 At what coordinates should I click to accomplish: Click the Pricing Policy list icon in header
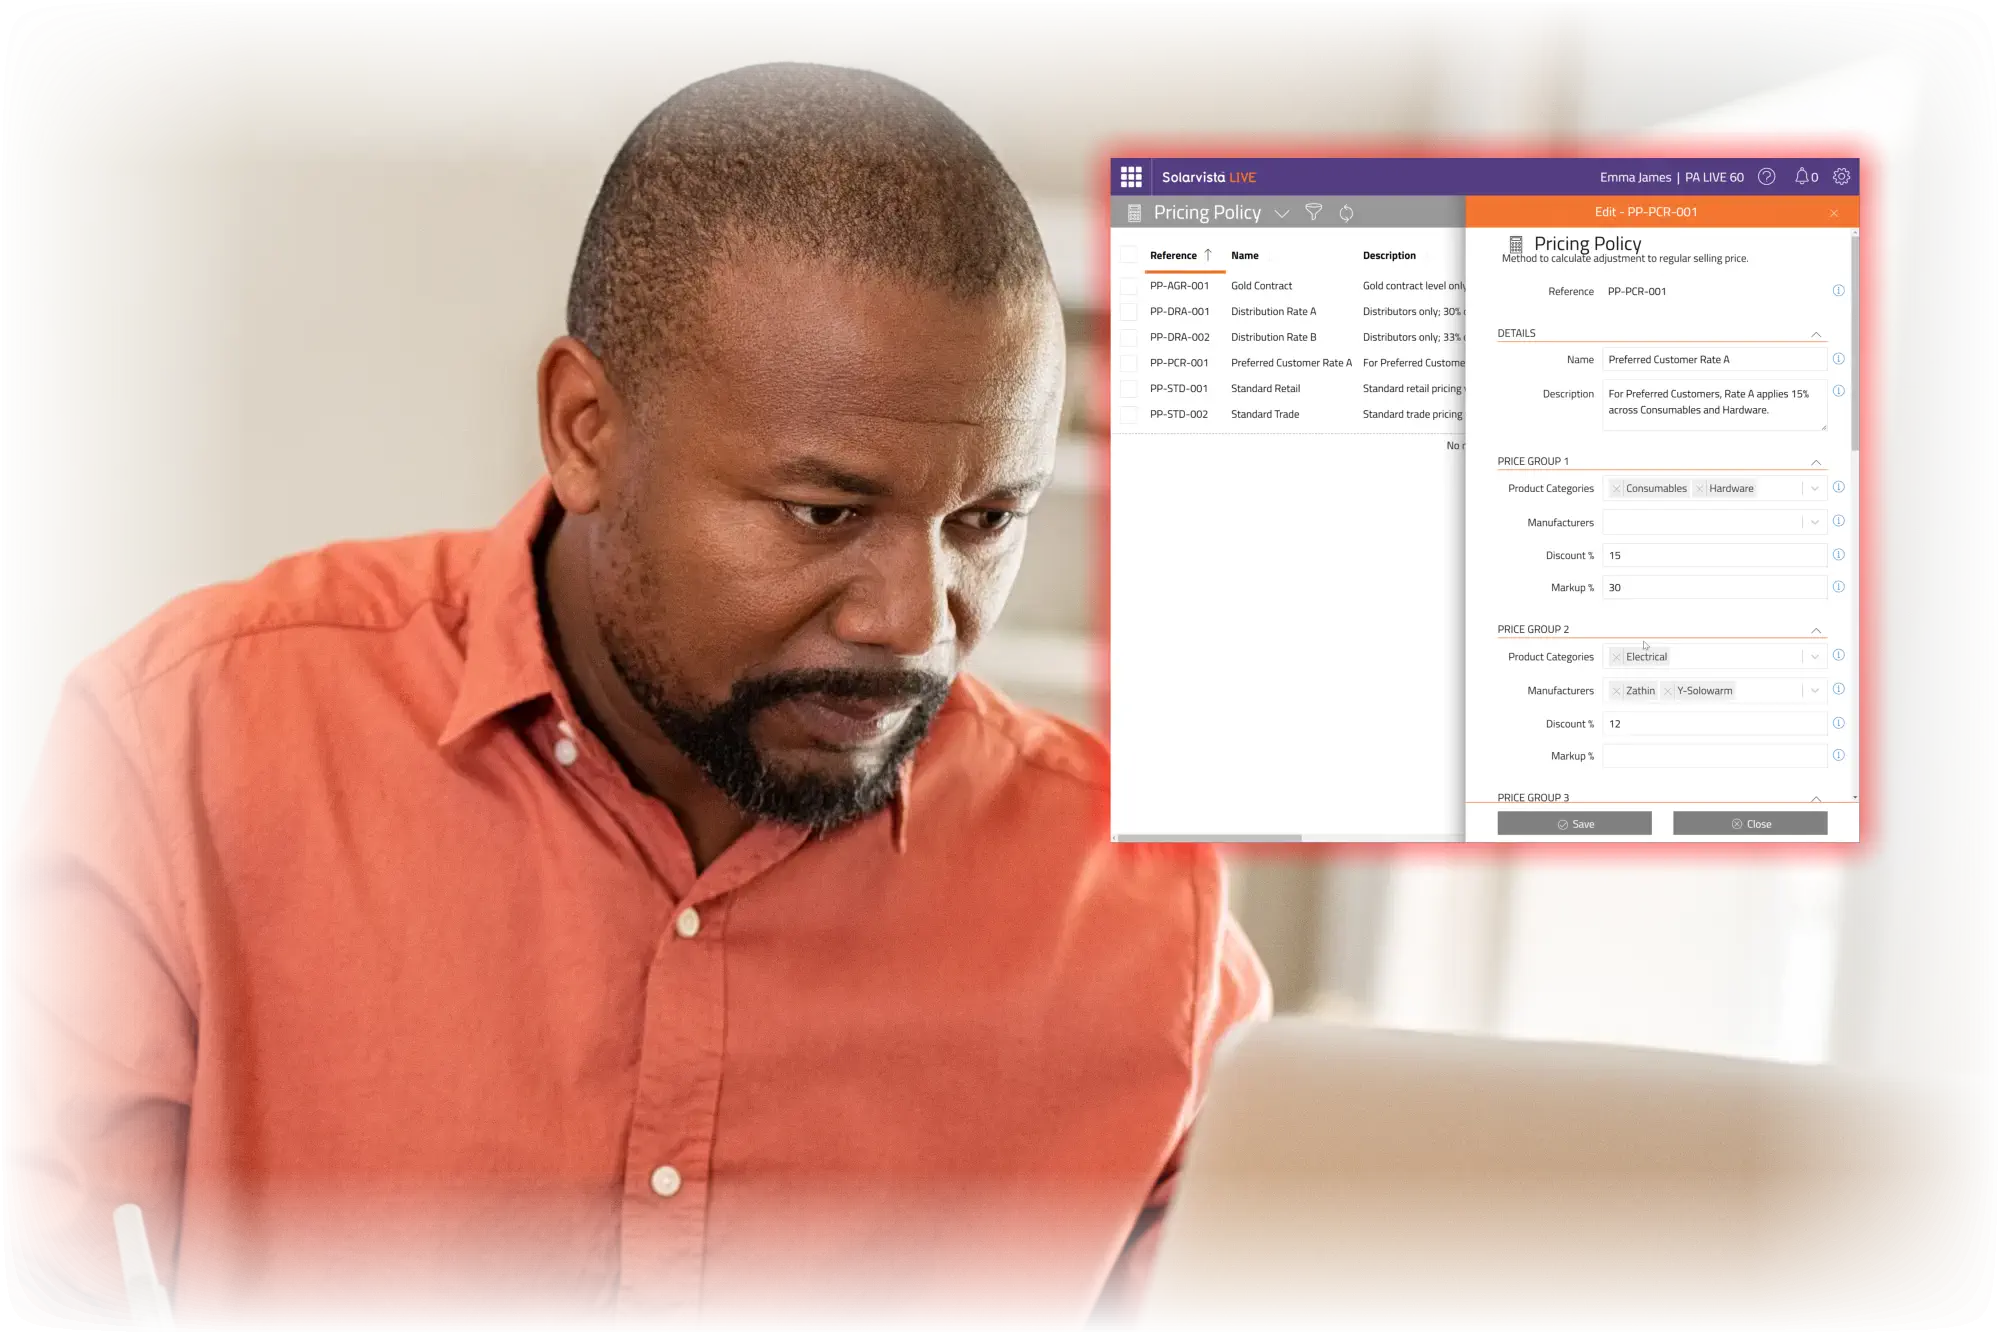(x=1134, y=213)
